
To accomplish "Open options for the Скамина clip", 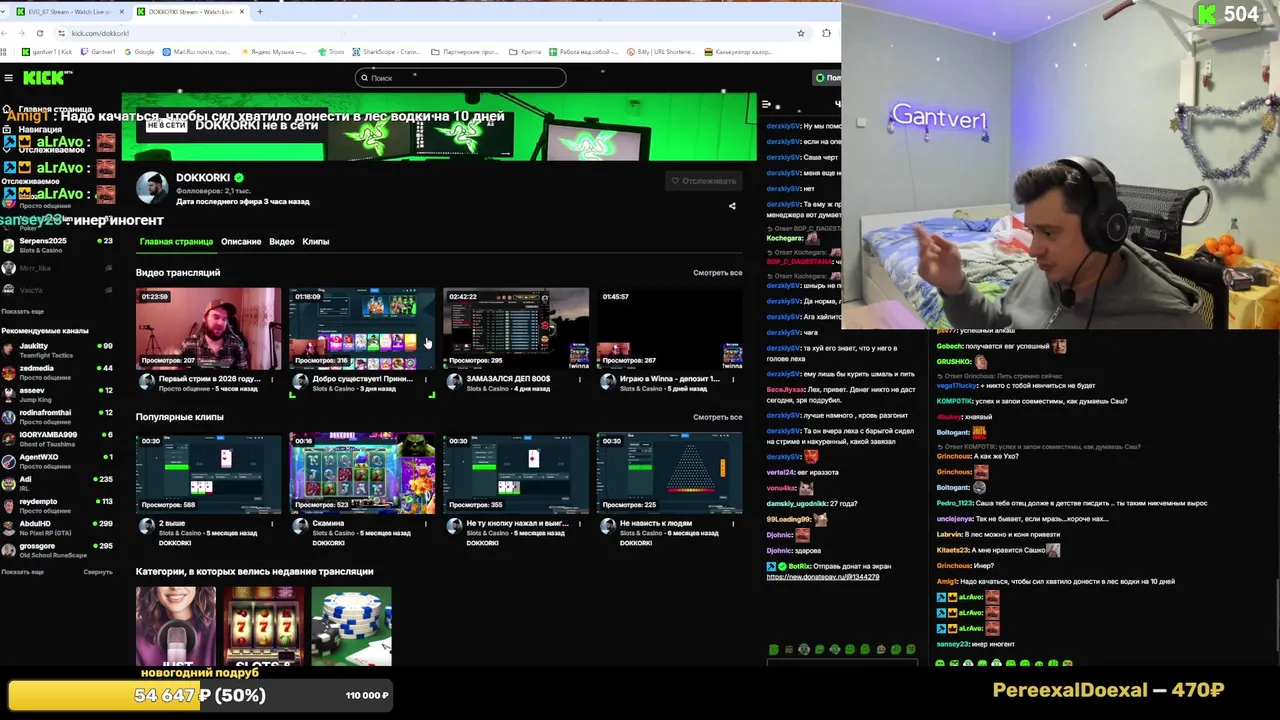I will coord(425,524).
